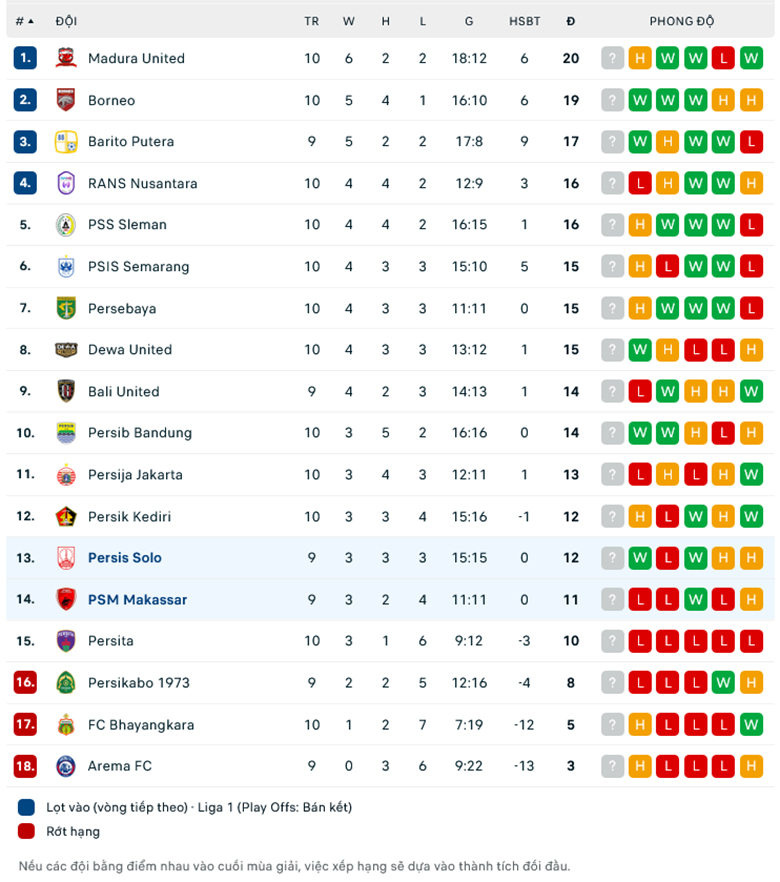The image size is (780, 882).
Task: Sort table by the # rank column
Action: (24, 21)
